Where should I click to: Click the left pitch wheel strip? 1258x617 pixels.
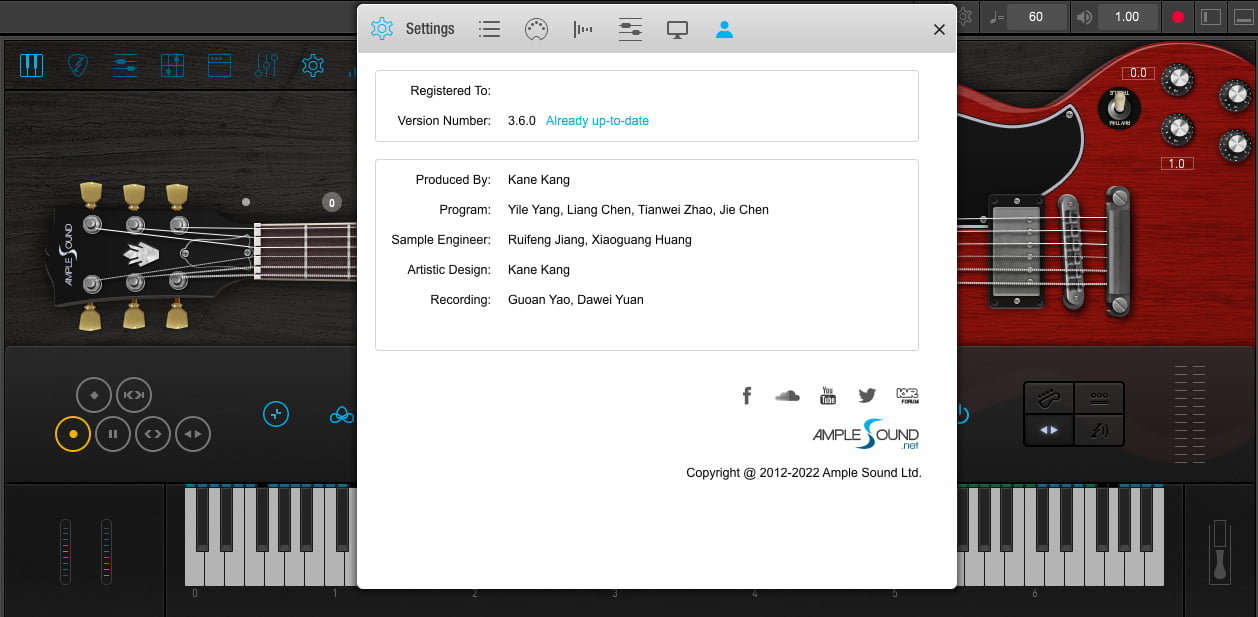coord(66,552)
